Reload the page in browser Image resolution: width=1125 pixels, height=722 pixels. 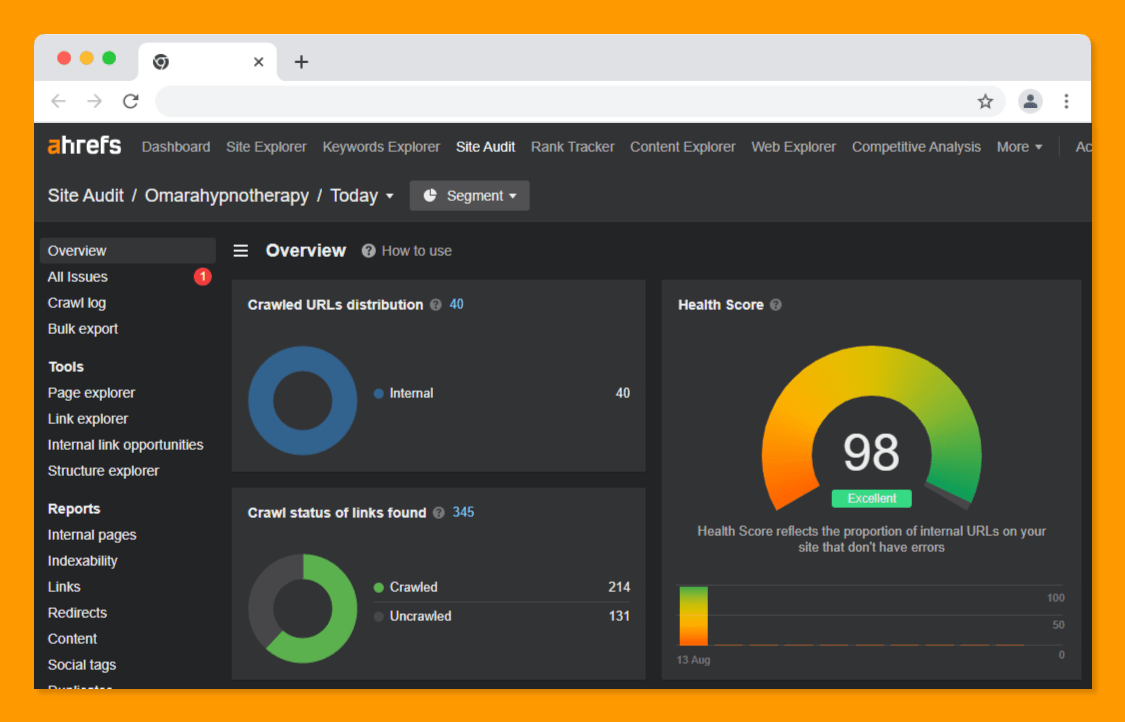click(131, 101)
